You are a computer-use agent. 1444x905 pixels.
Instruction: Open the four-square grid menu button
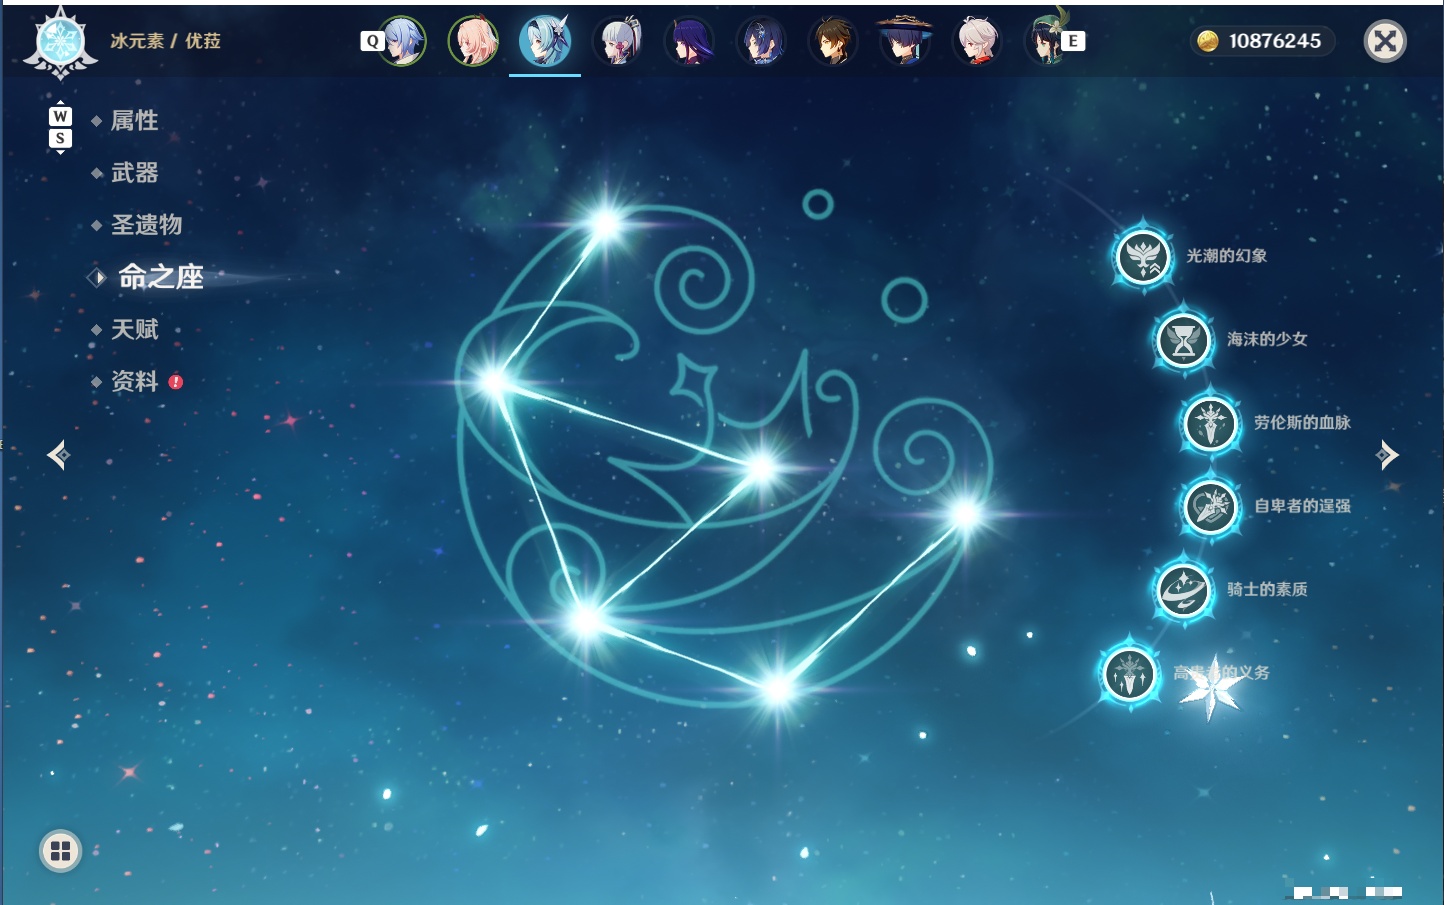[x=60, y=851]
